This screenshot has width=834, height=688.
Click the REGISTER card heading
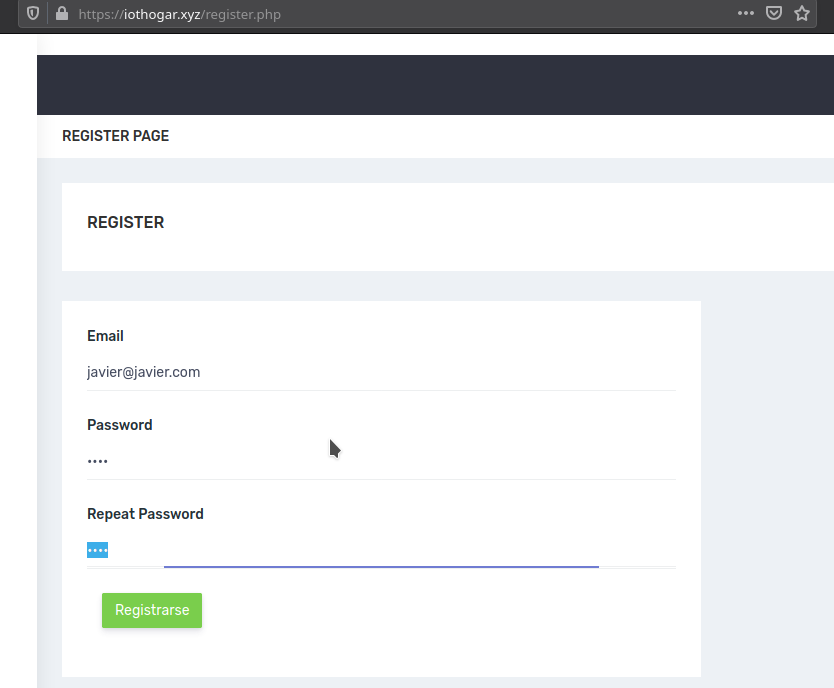(125, 223)
